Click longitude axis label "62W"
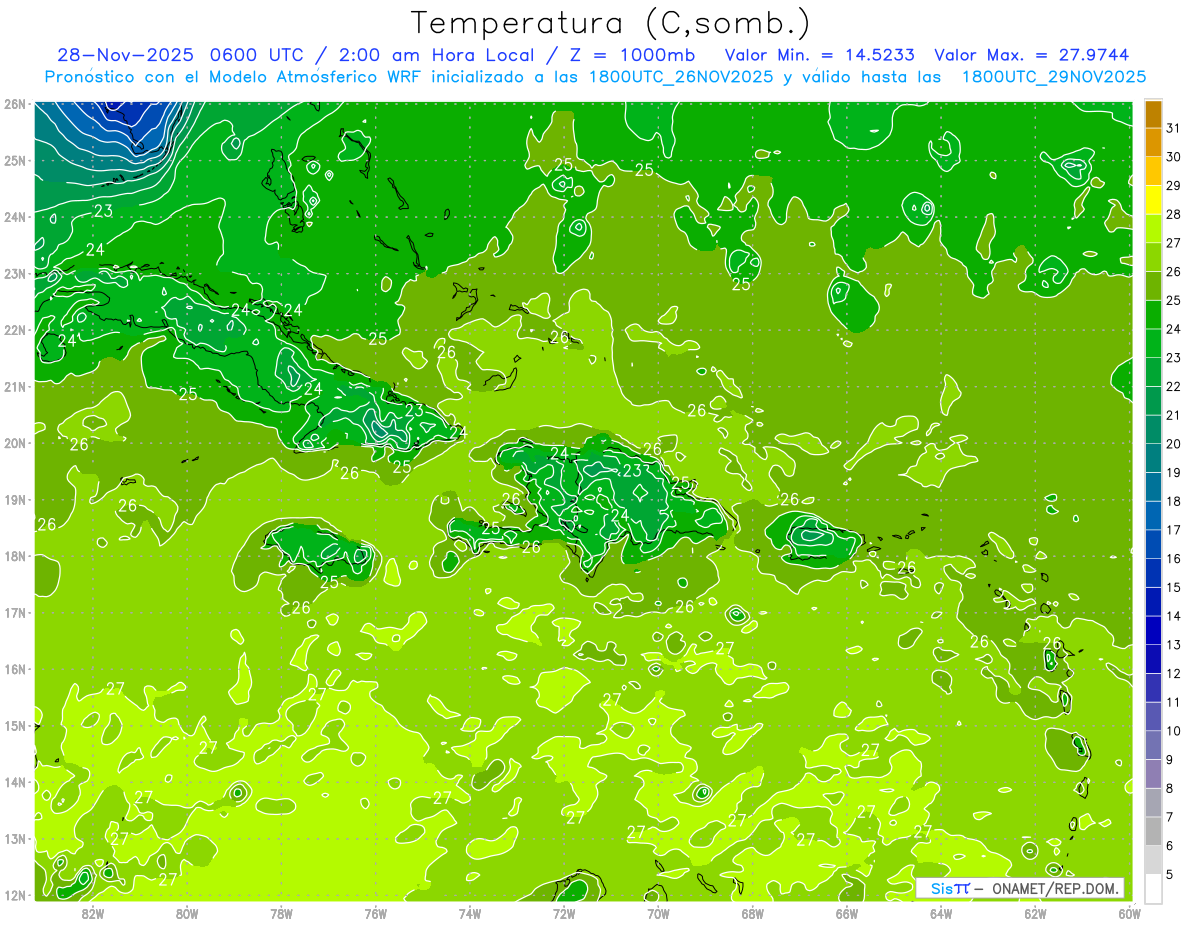Viewport: 1200px width, 927px height. (1035, 912)
